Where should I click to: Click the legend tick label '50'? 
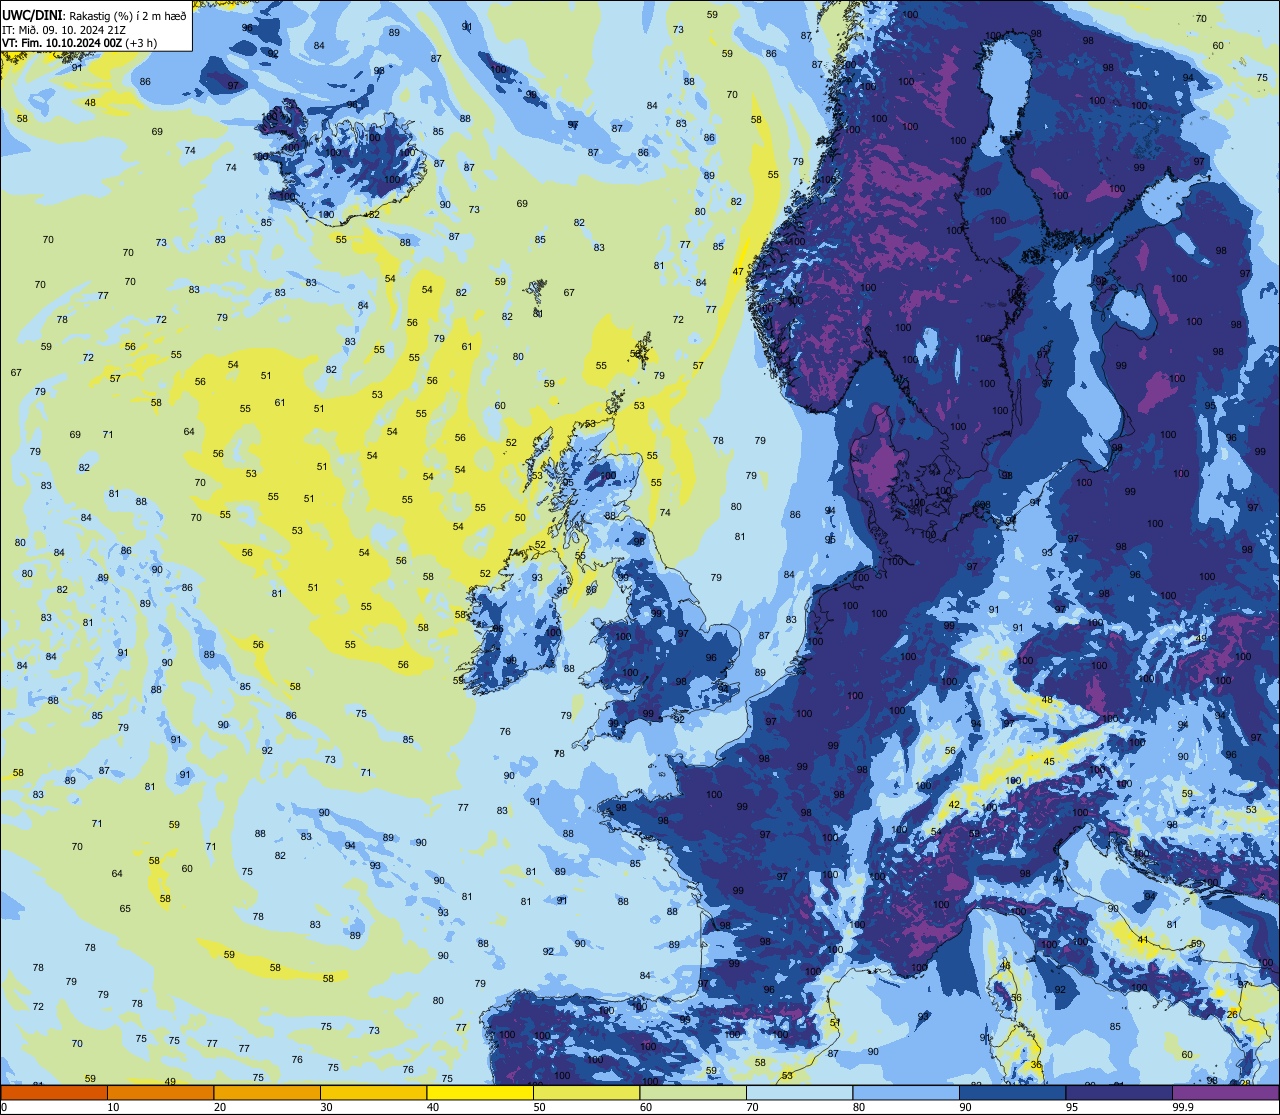click(x=539, y=1107)
